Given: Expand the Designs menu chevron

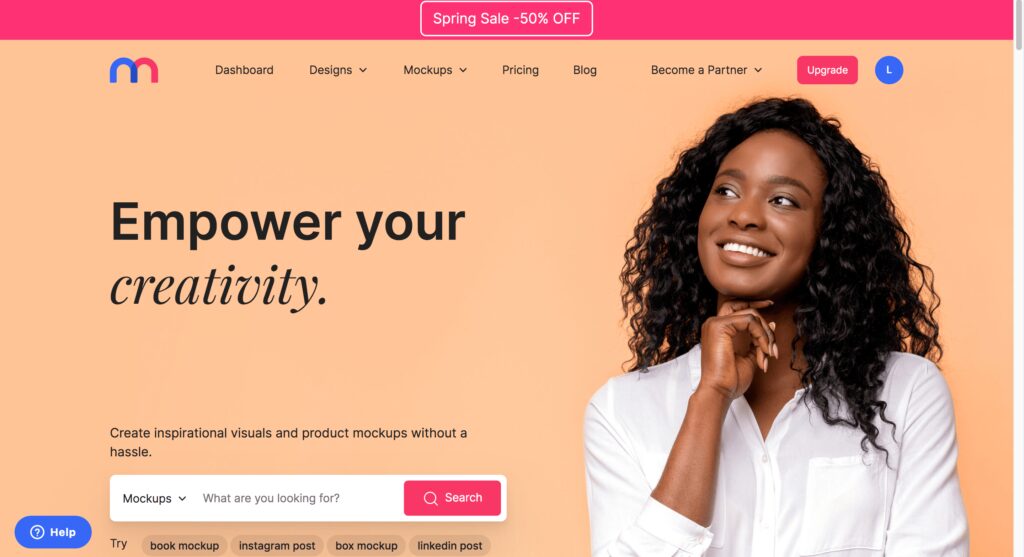Looking at the screenshot, I should tap(363, 70).
